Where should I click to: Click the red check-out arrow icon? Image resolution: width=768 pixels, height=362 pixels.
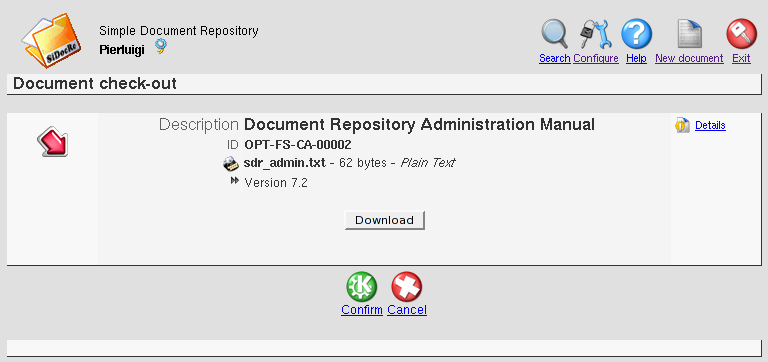[x=52, y=142]
